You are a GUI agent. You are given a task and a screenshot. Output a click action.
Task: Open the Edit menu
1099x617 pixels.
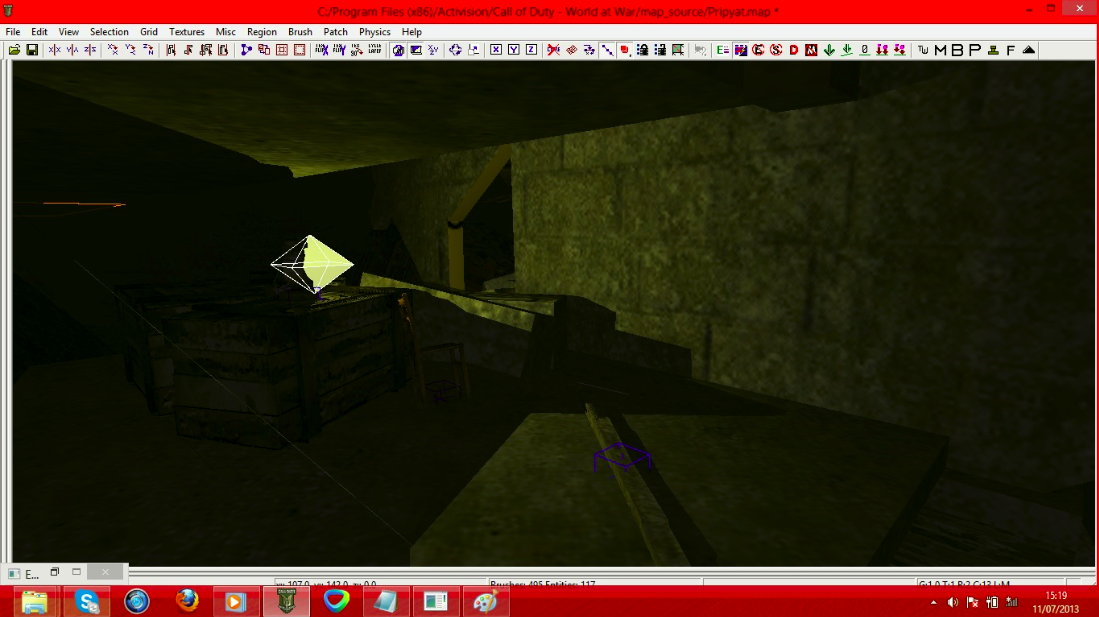[x=39, y=32]
